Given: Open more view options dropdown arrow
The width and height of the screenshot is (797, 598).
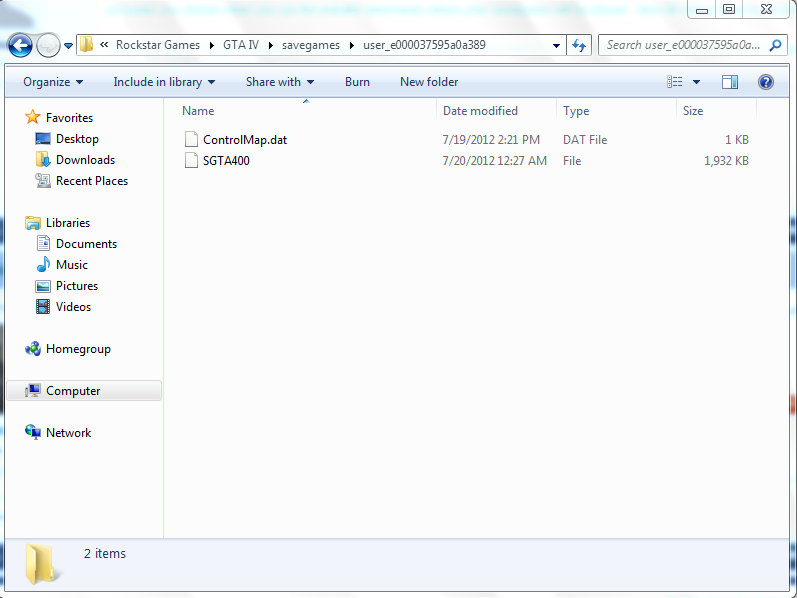Looking at the screenshot, I should coord(696,82).
